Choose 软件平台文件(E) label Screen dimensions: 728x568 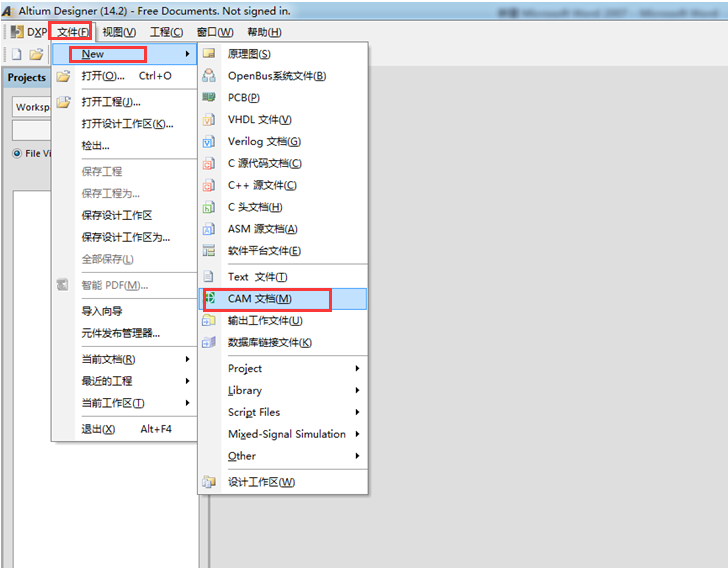(x=264, y=251)
